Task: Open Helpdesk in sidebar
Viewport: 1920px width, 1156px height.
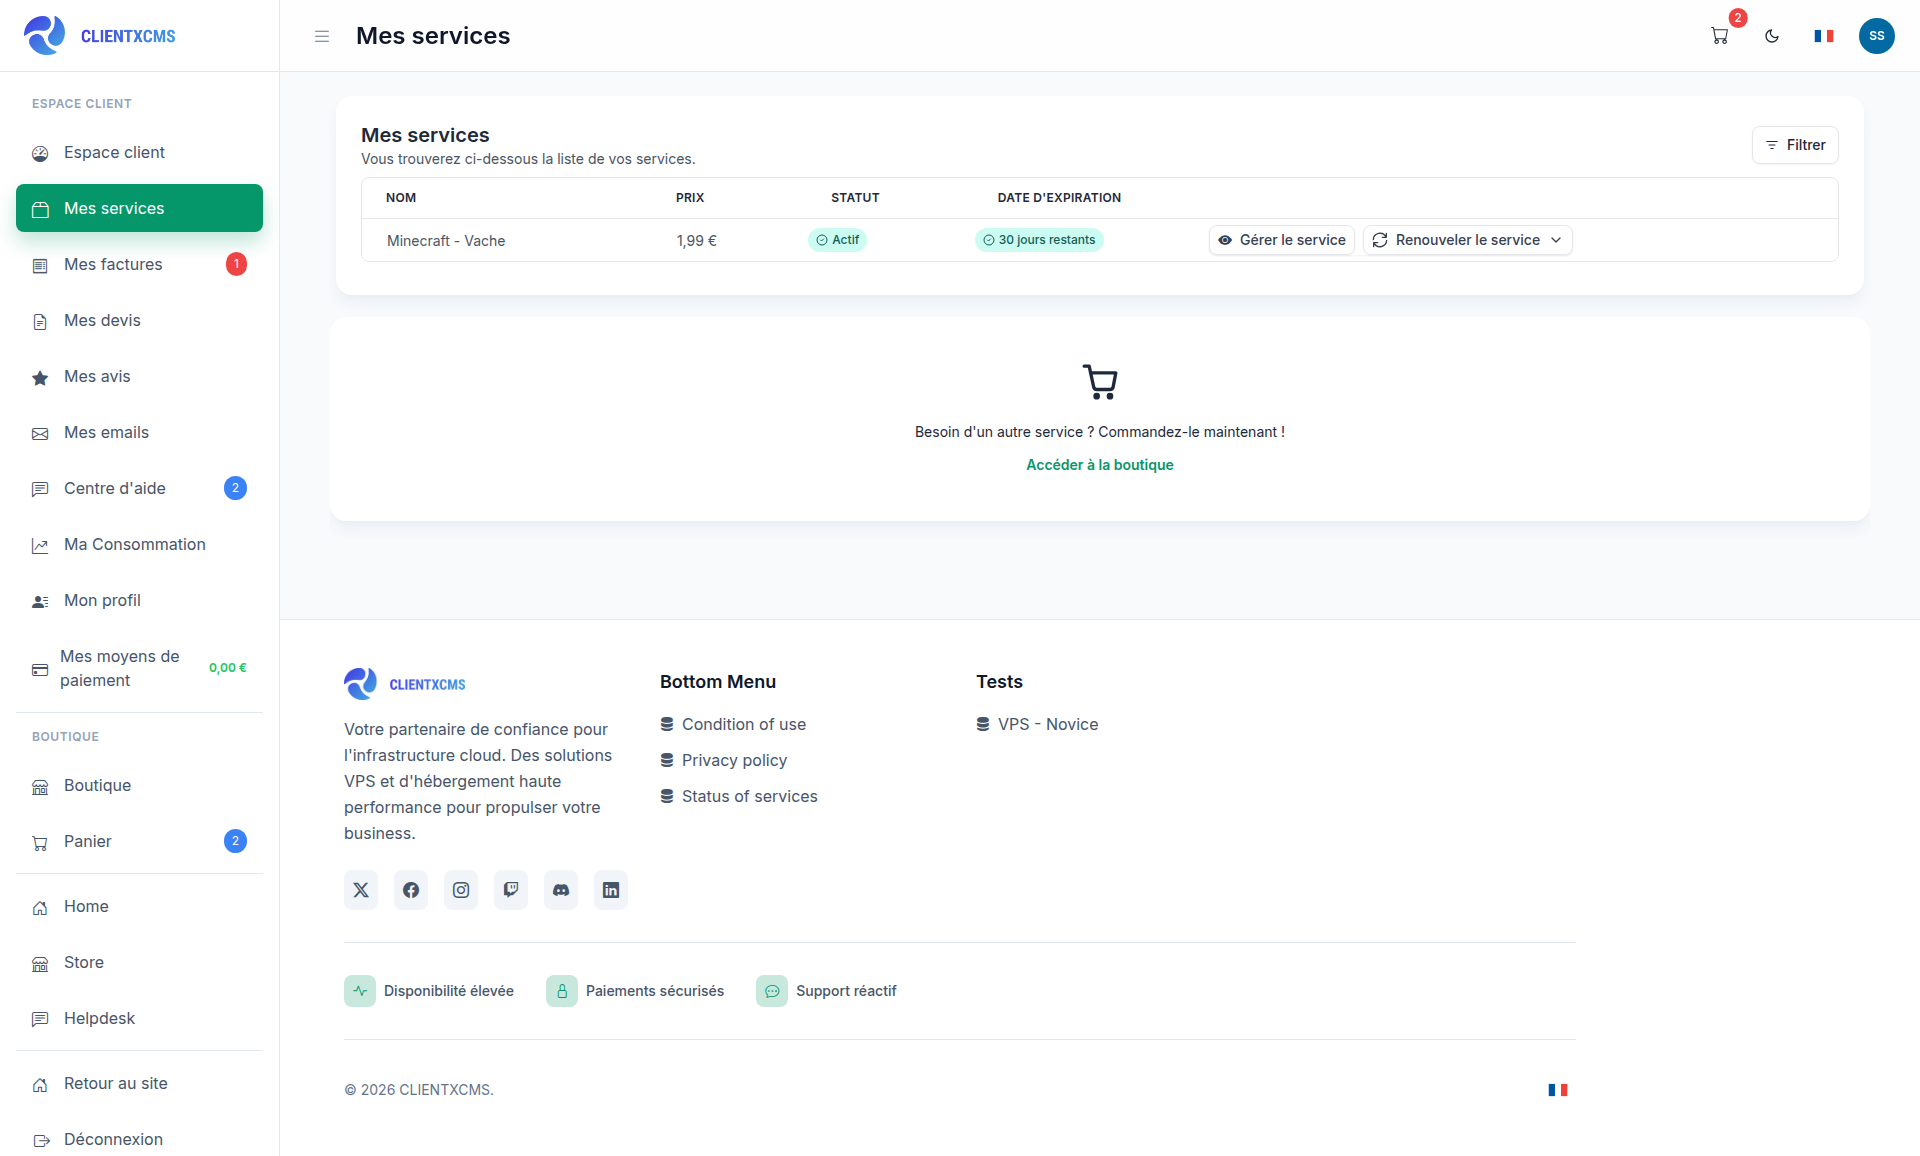Action: (x=140, y=1018)
